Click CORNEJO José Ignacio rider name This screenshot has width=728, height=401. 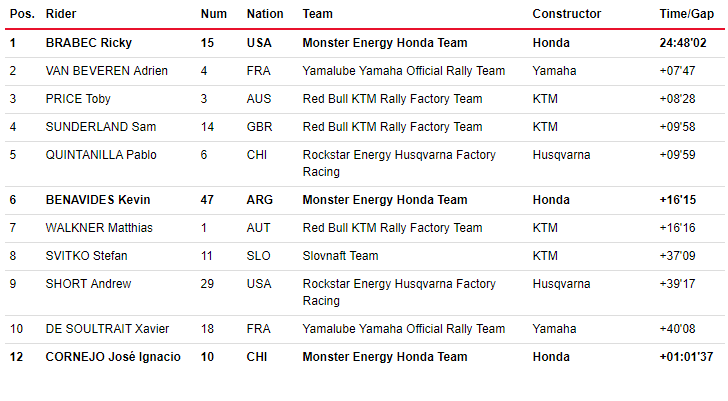point(113,357)
